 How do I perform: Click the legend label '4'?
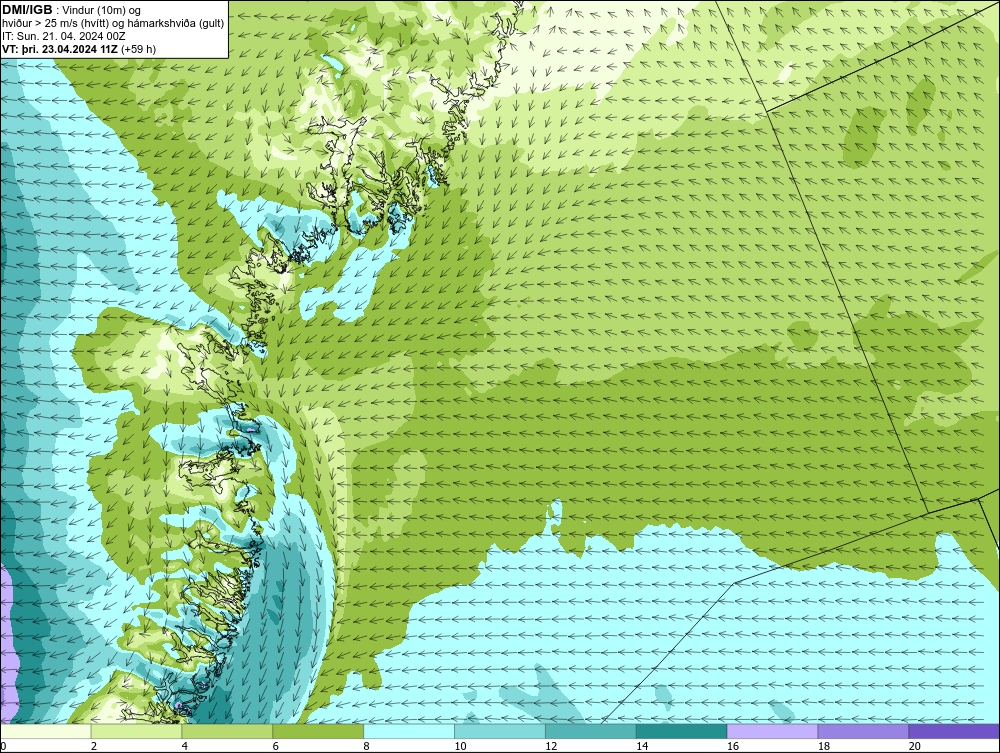click(185, 746)
